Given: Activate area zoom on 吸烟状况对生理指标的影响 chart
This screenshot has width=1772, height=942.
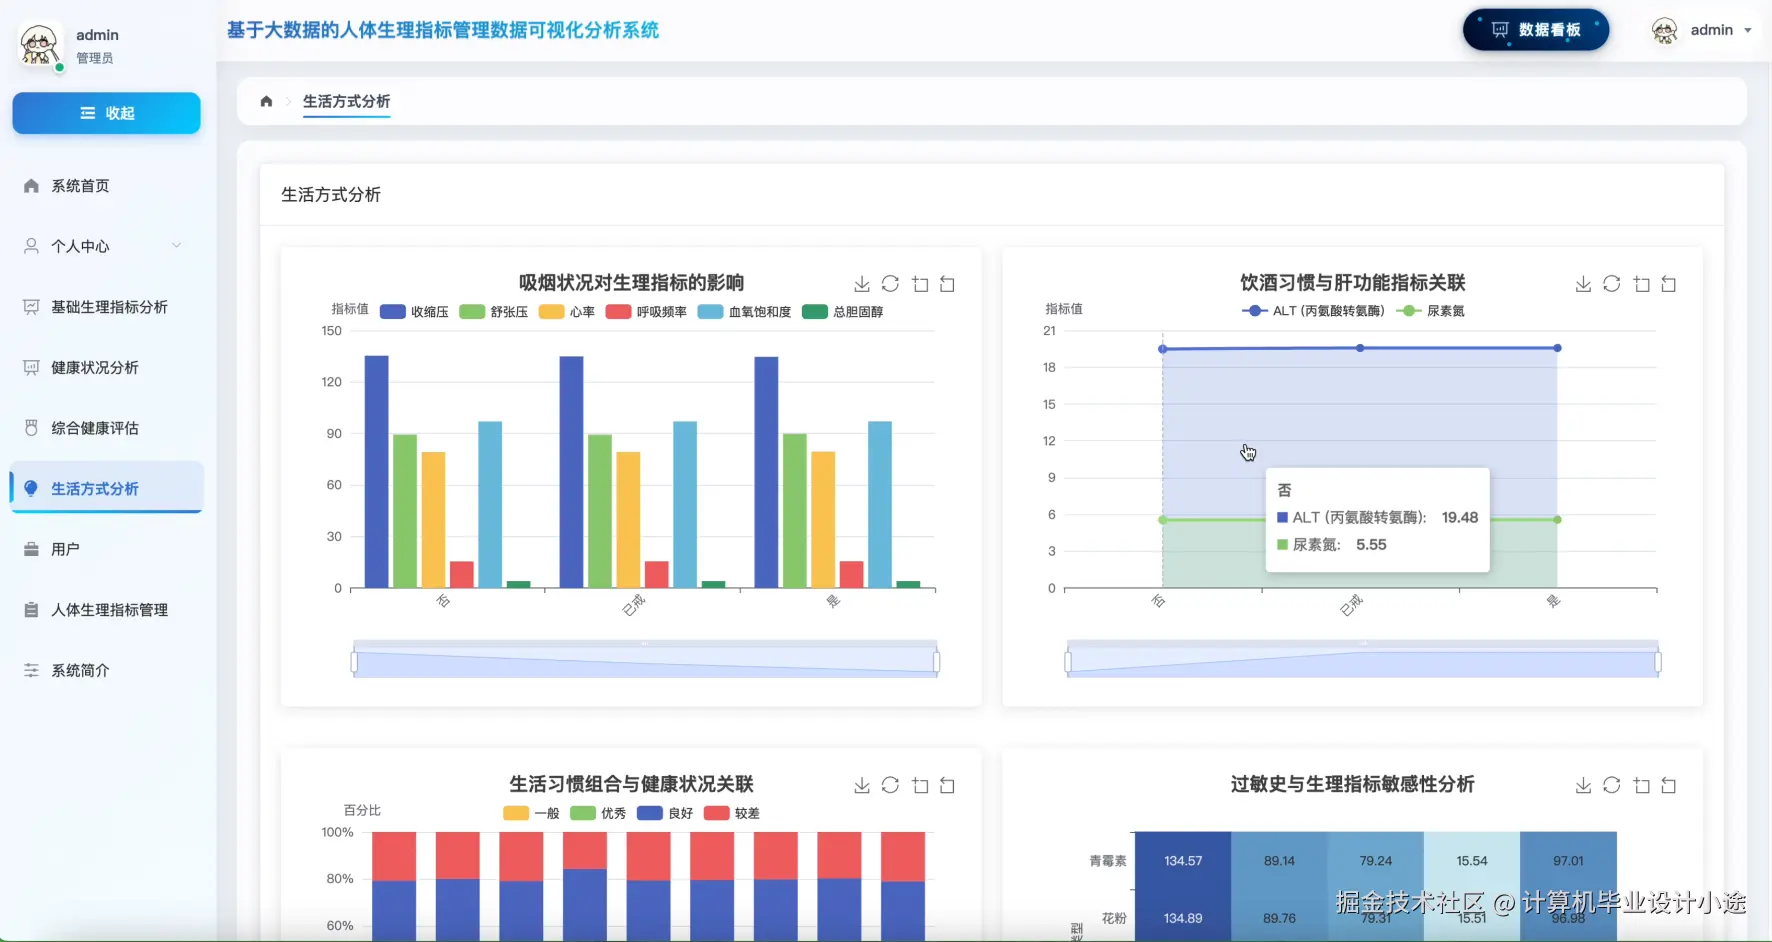Looking at the screenshot, I should pos(920,284).
